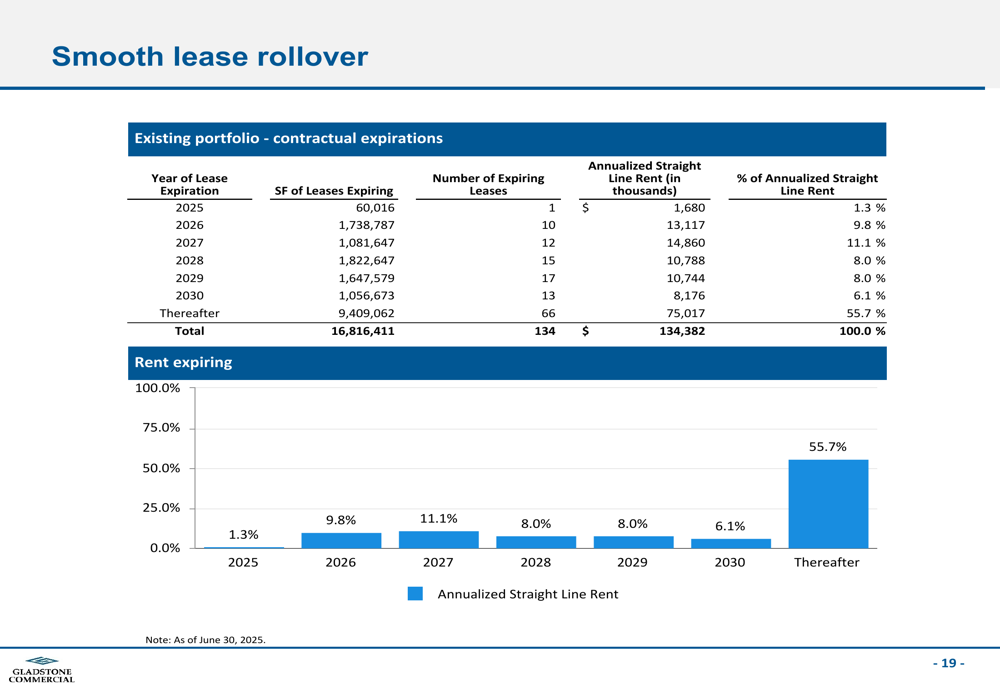The width and height of the screenshot is (1000, 685).
Task: Click the 134,382 total rent cell
Action: pos(682,331)
